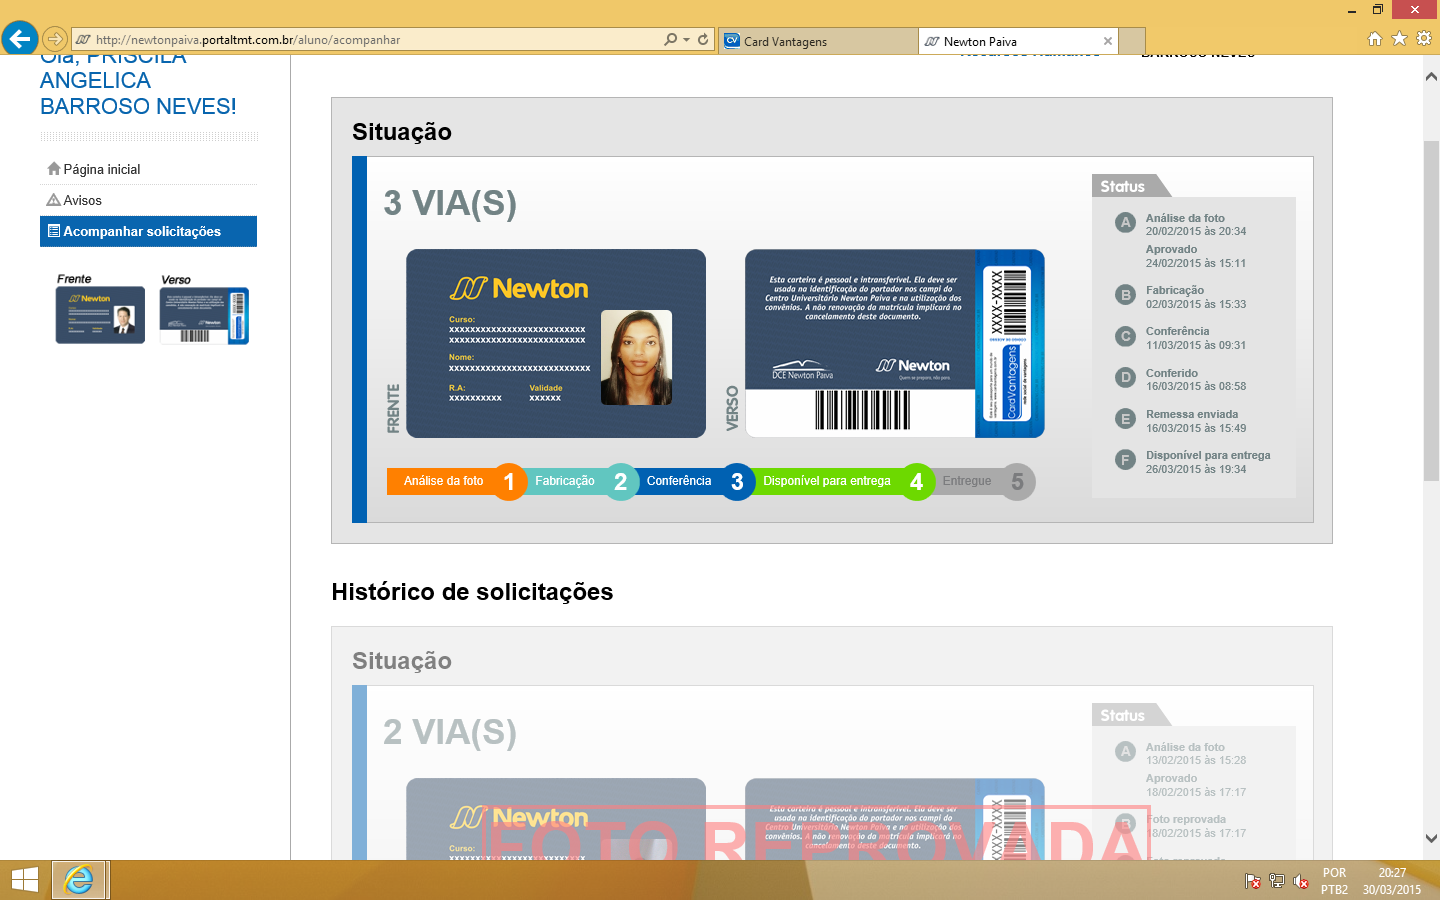Click the Status panel header tab

pyautogui.click(x=1130, y=186)
